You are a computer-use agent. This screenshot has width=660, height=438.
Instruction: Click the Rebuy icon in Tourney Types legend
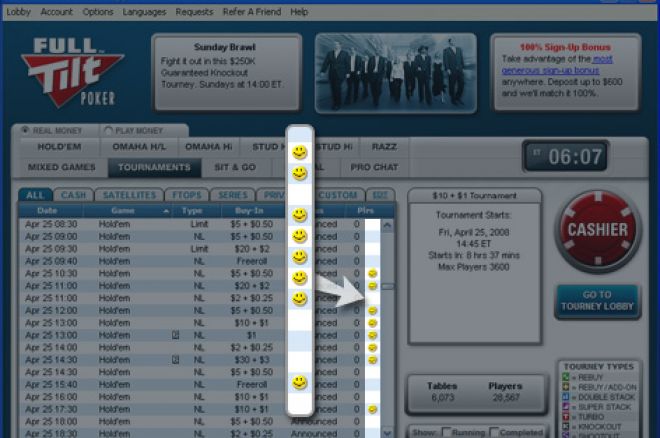pos(566,377)
